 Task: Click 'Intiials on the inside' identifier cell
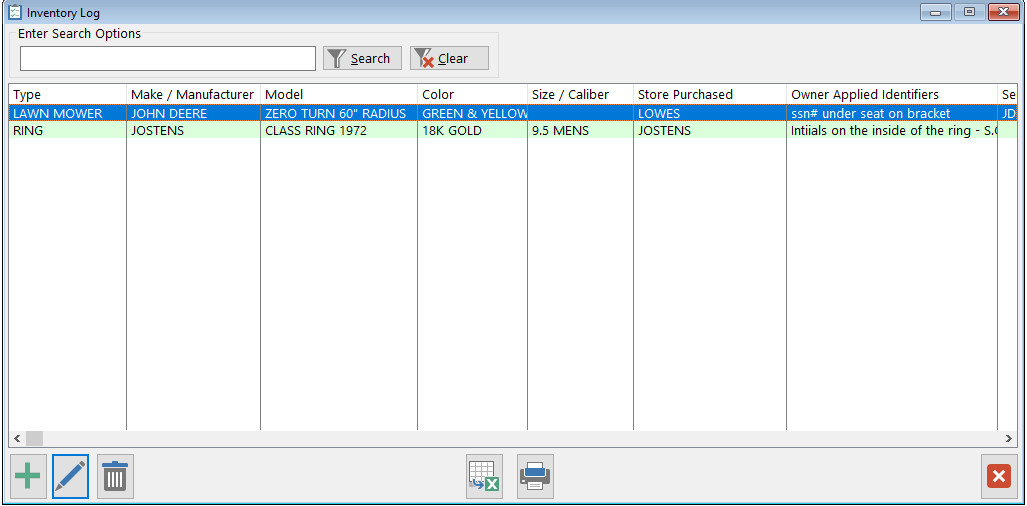coord(892,130)
